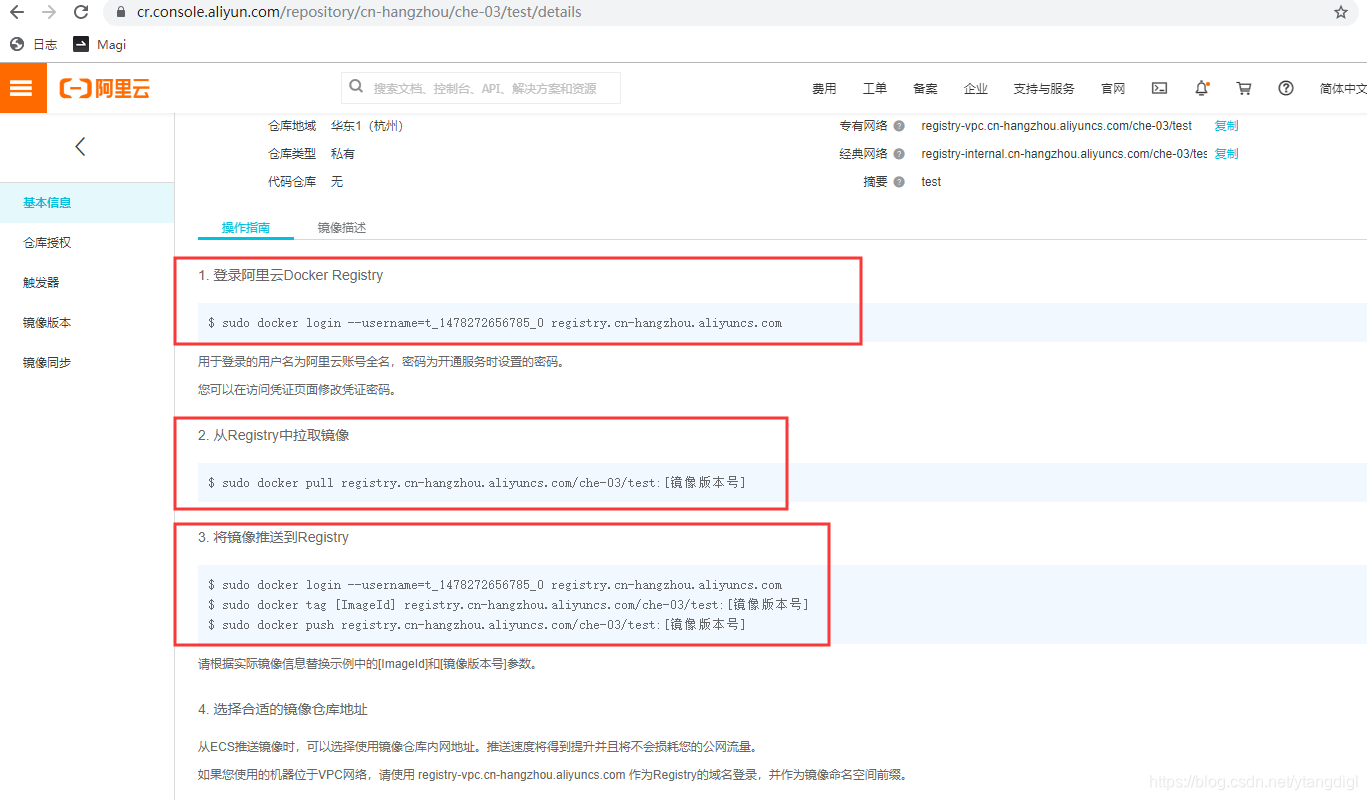Click the 专有网络 help tooltip icon
This screenshot has width=1367, height=800.
coord(899,126)
